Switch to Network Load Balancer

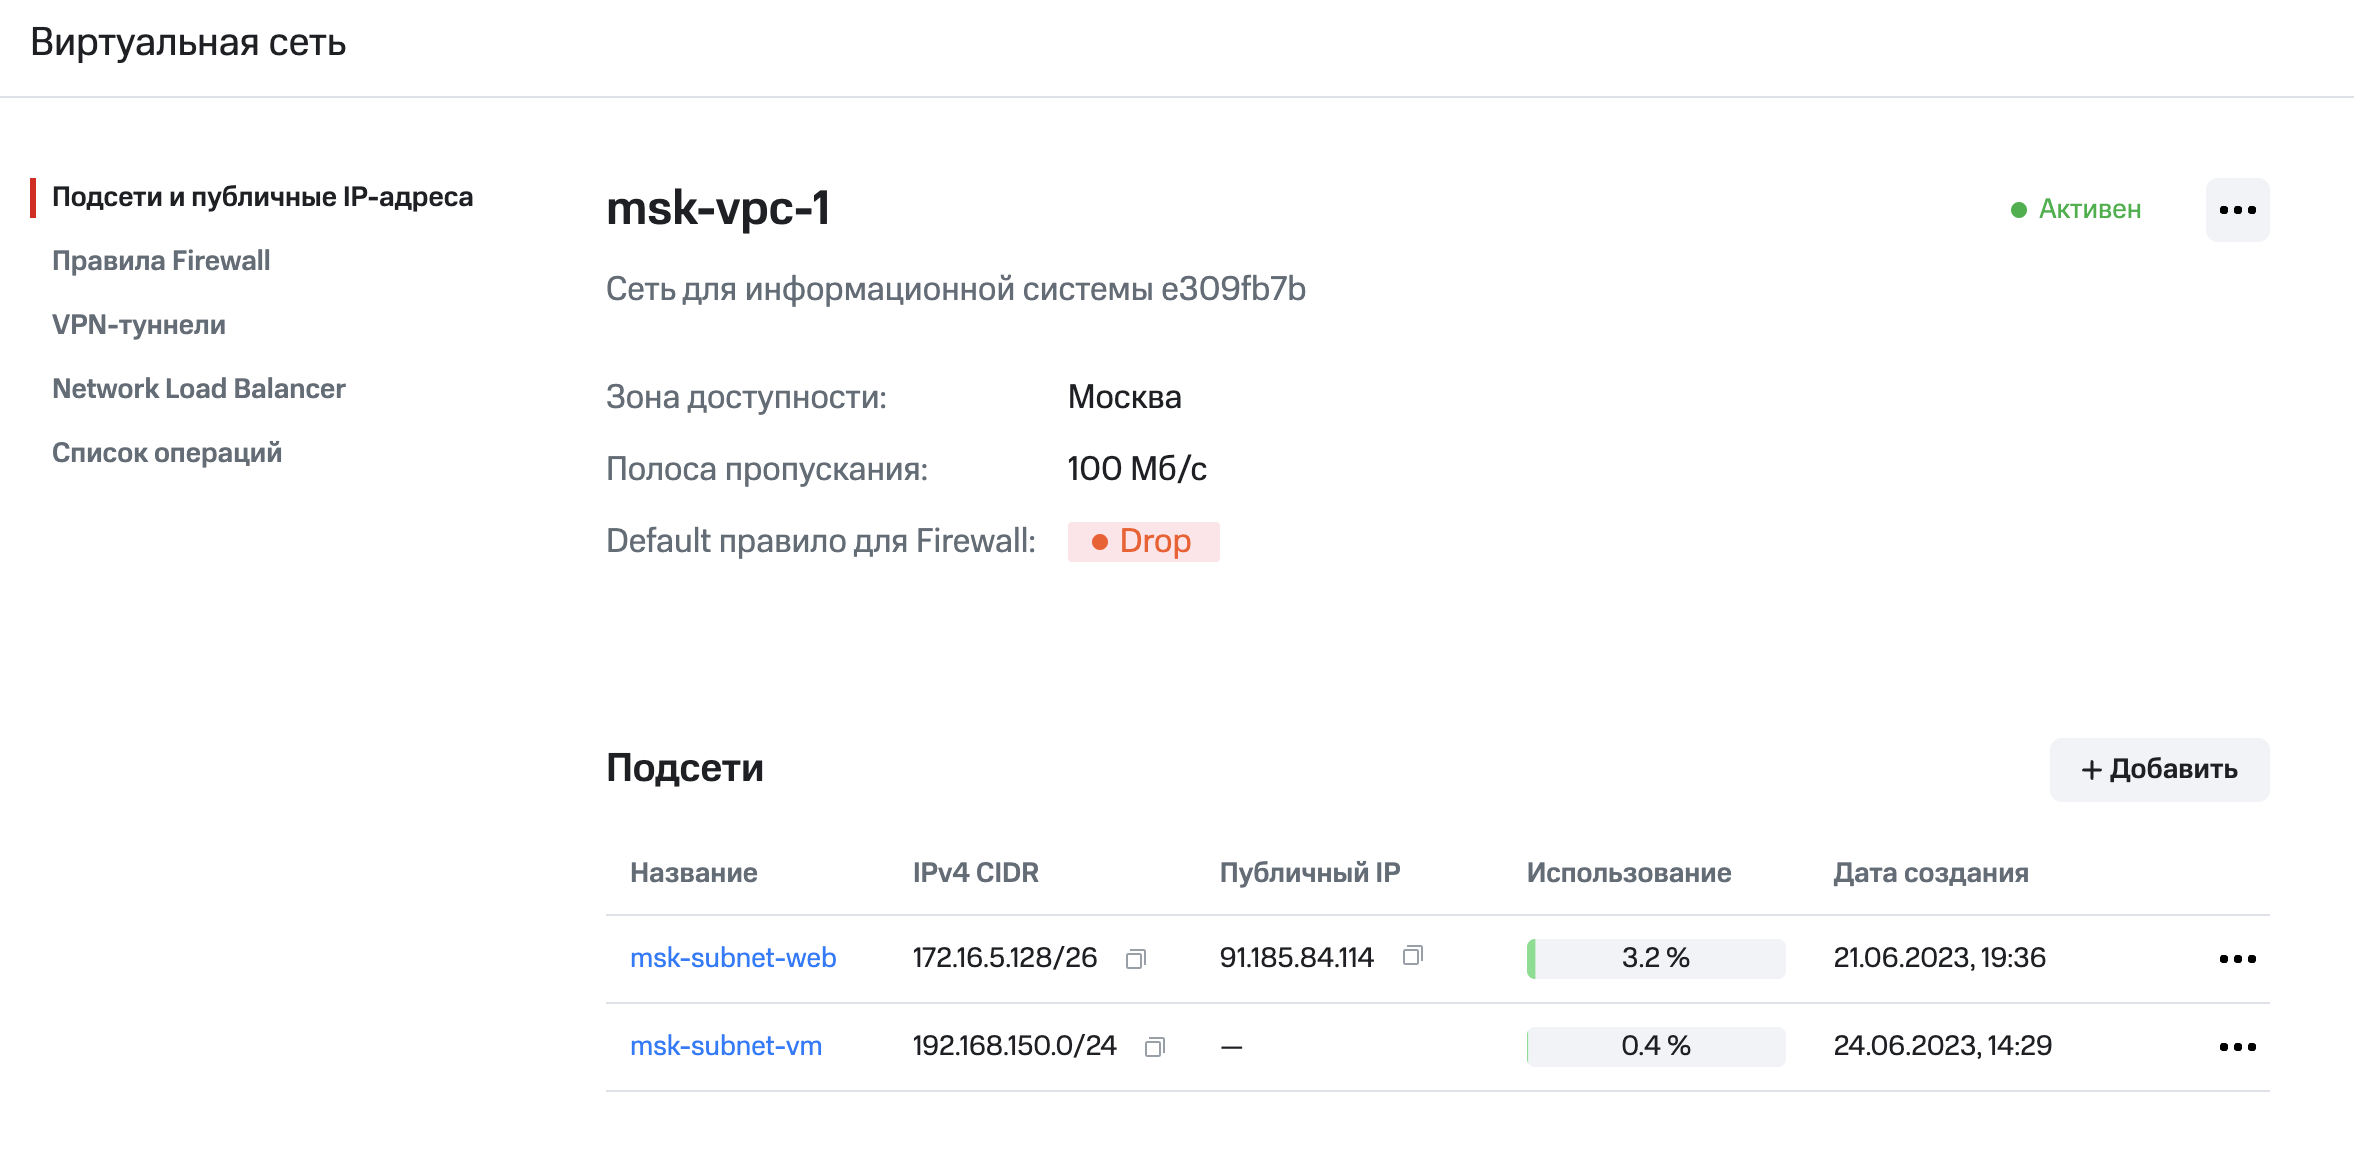pyautogui.click(x=199, y=389)
